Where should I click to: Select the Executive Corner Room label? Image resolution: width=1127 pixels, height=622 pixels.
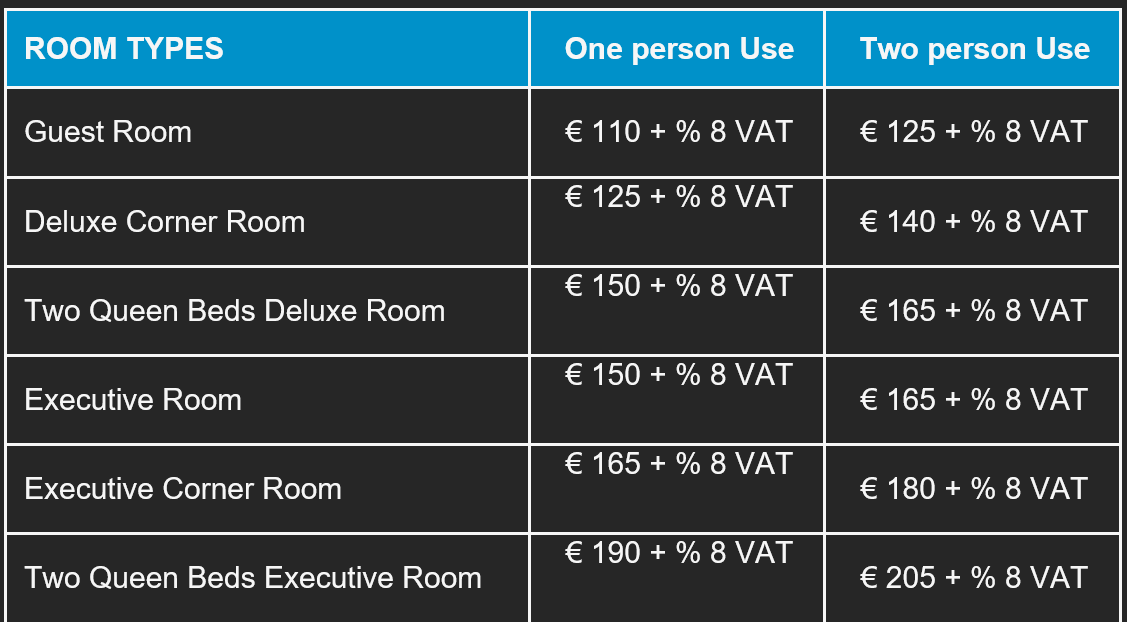183,489
